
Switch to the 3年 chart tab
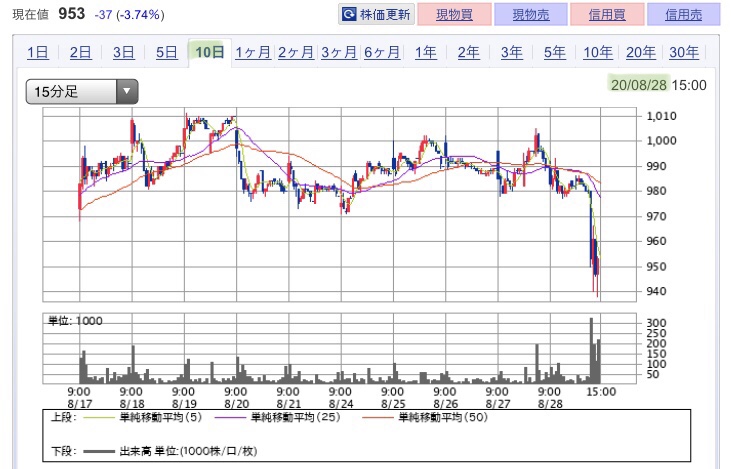(511, 52)
